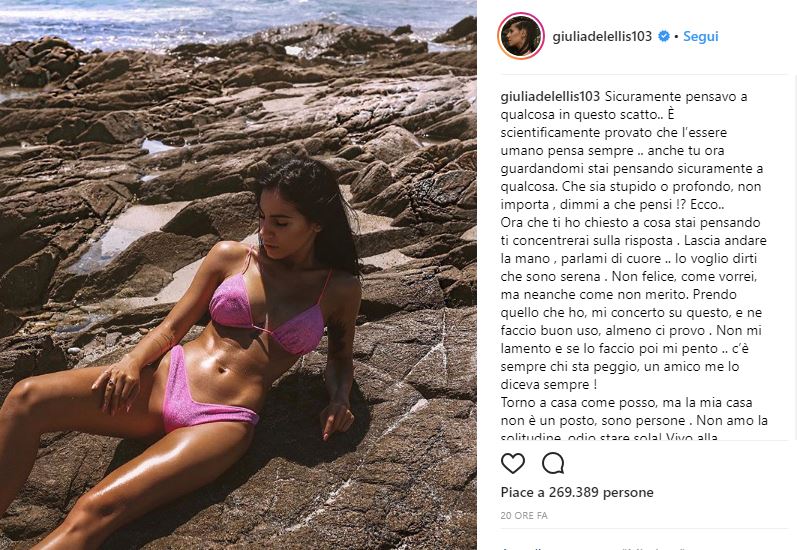This screenshot has height=550, width=797.
Task: Click the caption line starting 'Ora che ti ho chiesto'
Action: [x=630, y=223]
